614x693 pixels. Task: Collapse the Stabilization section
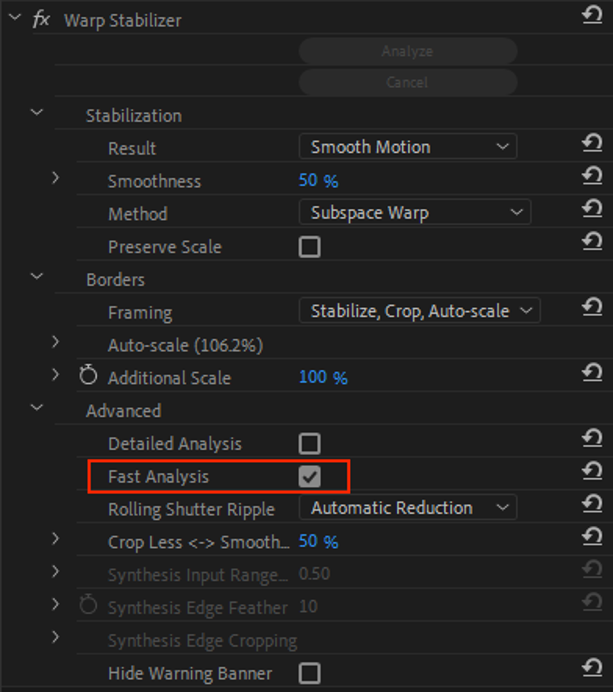pos(37,112)
